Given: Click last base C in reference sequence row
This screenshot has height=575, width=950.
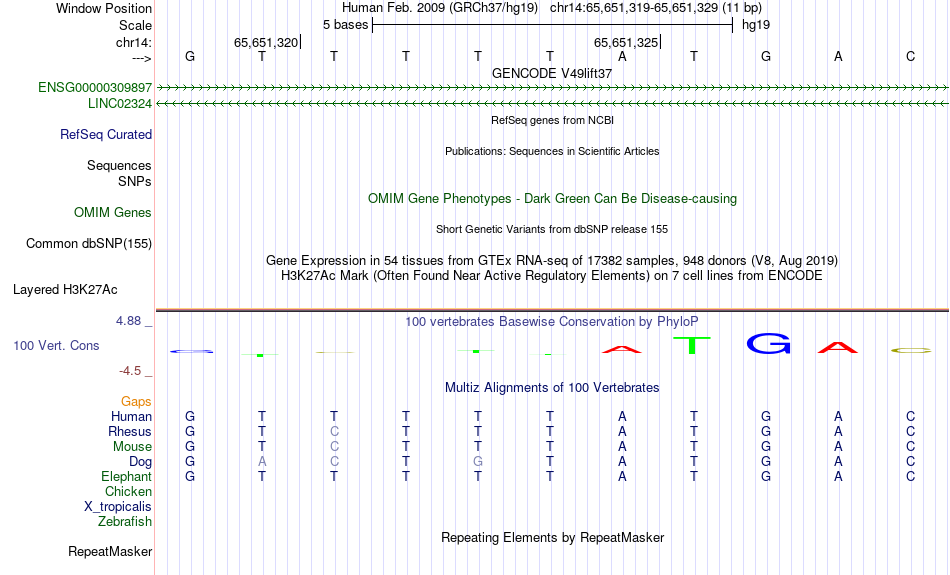Looking at the screenshot, I should coord(910,56).
